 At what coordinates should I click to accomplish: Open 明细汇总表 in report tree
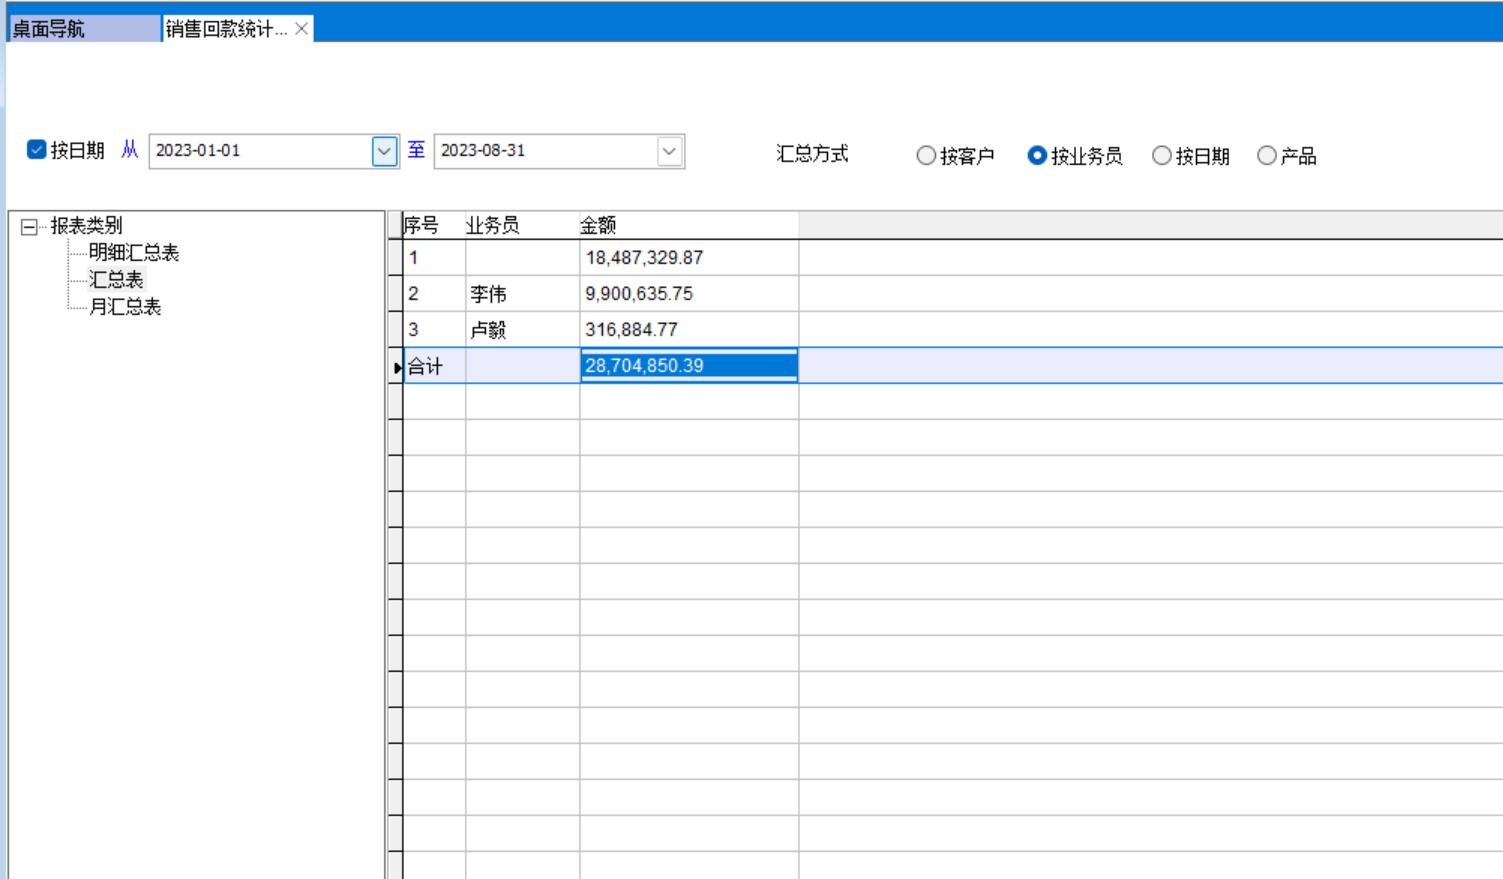pos(134,253)
